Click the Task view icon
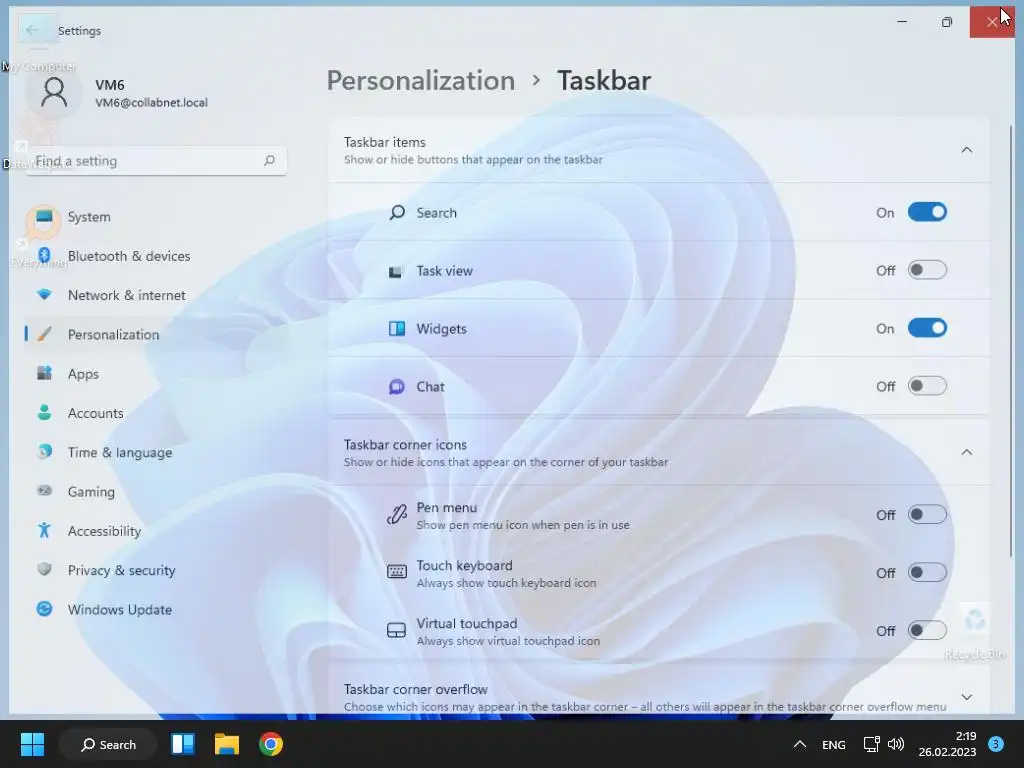Screen dimensions: 1024x768 point(396,271)
